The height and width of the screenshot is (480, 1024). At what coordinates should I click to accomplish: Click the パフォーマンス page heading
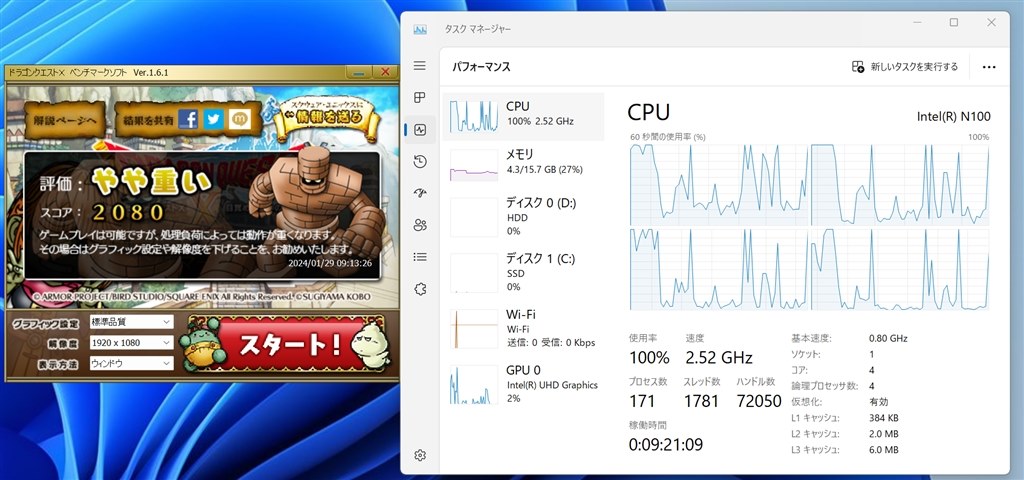(481, 67)
